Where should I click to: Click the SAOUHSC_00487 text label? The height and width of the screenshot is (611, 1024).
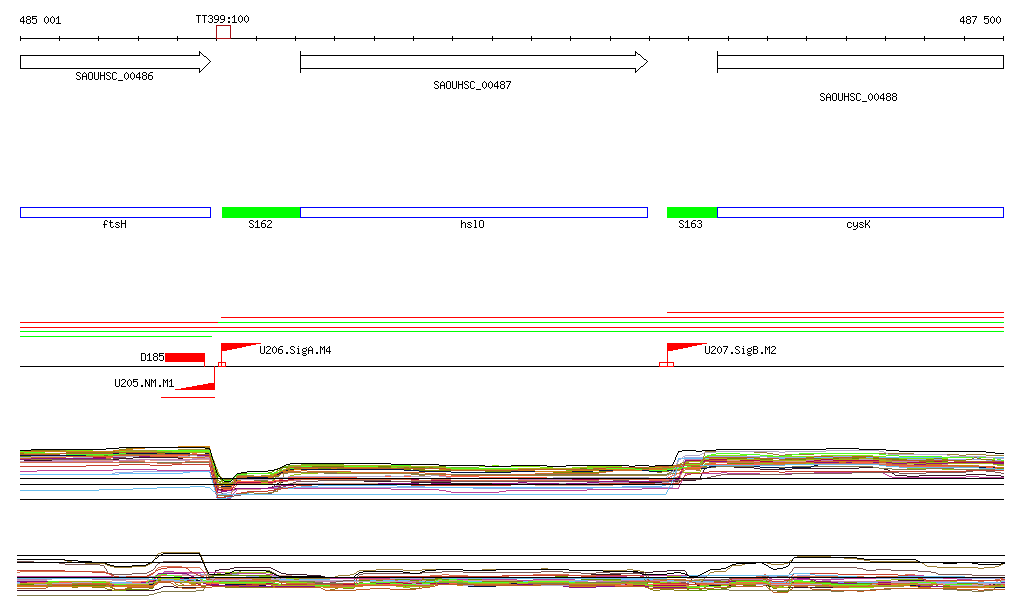pyautogui.click(x=472, y=86)
